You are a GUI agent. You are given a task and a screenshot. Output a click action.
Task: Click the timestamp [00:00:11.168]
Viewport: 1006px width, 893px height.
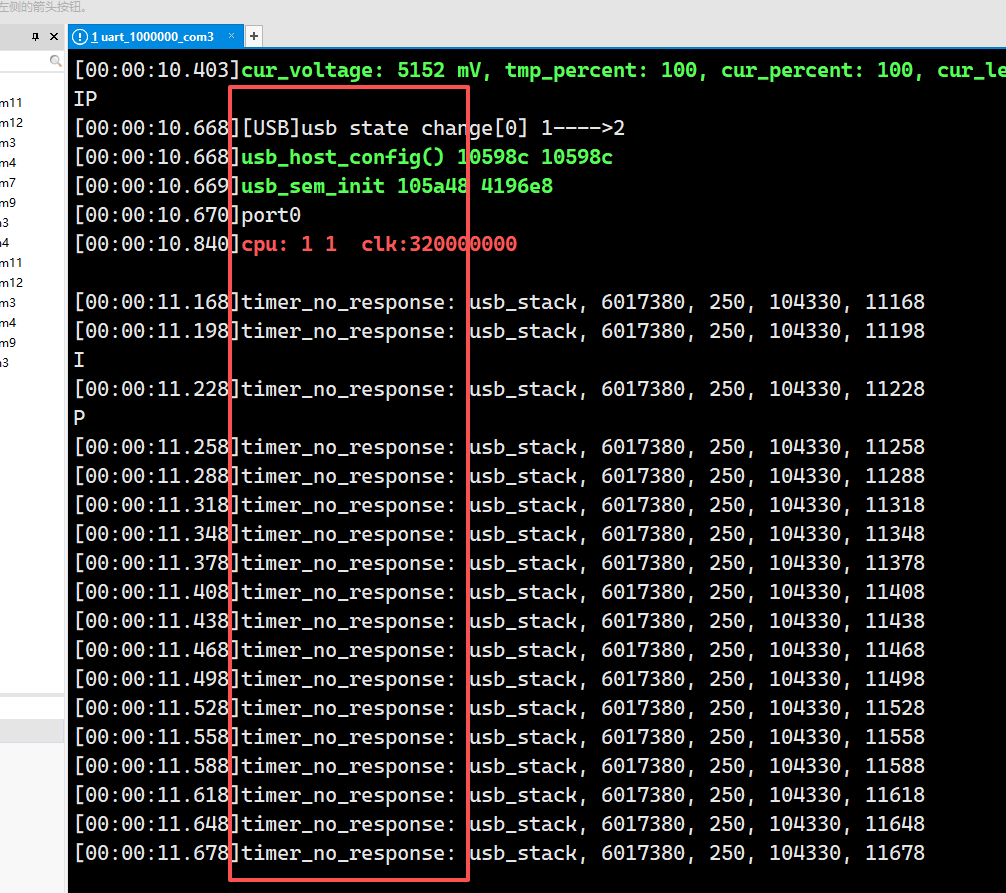click(x=157, y=302)
